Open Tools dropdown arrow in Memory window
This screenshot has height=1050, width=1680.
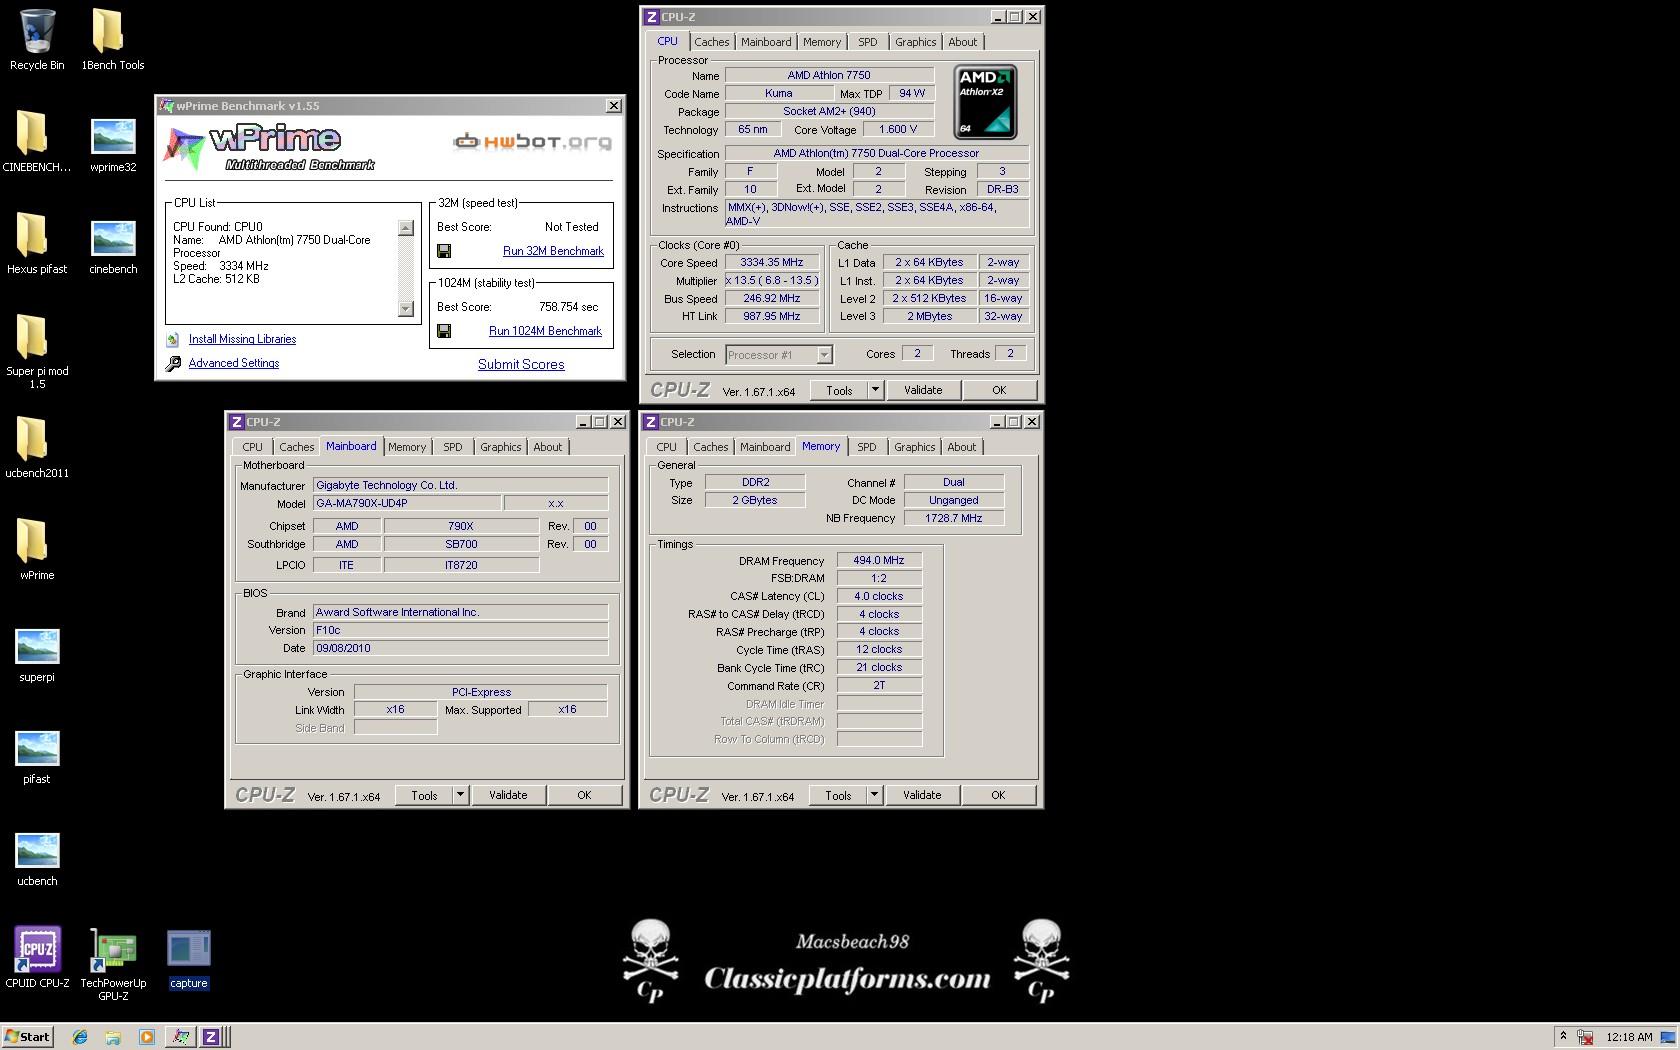click(874, 795)
